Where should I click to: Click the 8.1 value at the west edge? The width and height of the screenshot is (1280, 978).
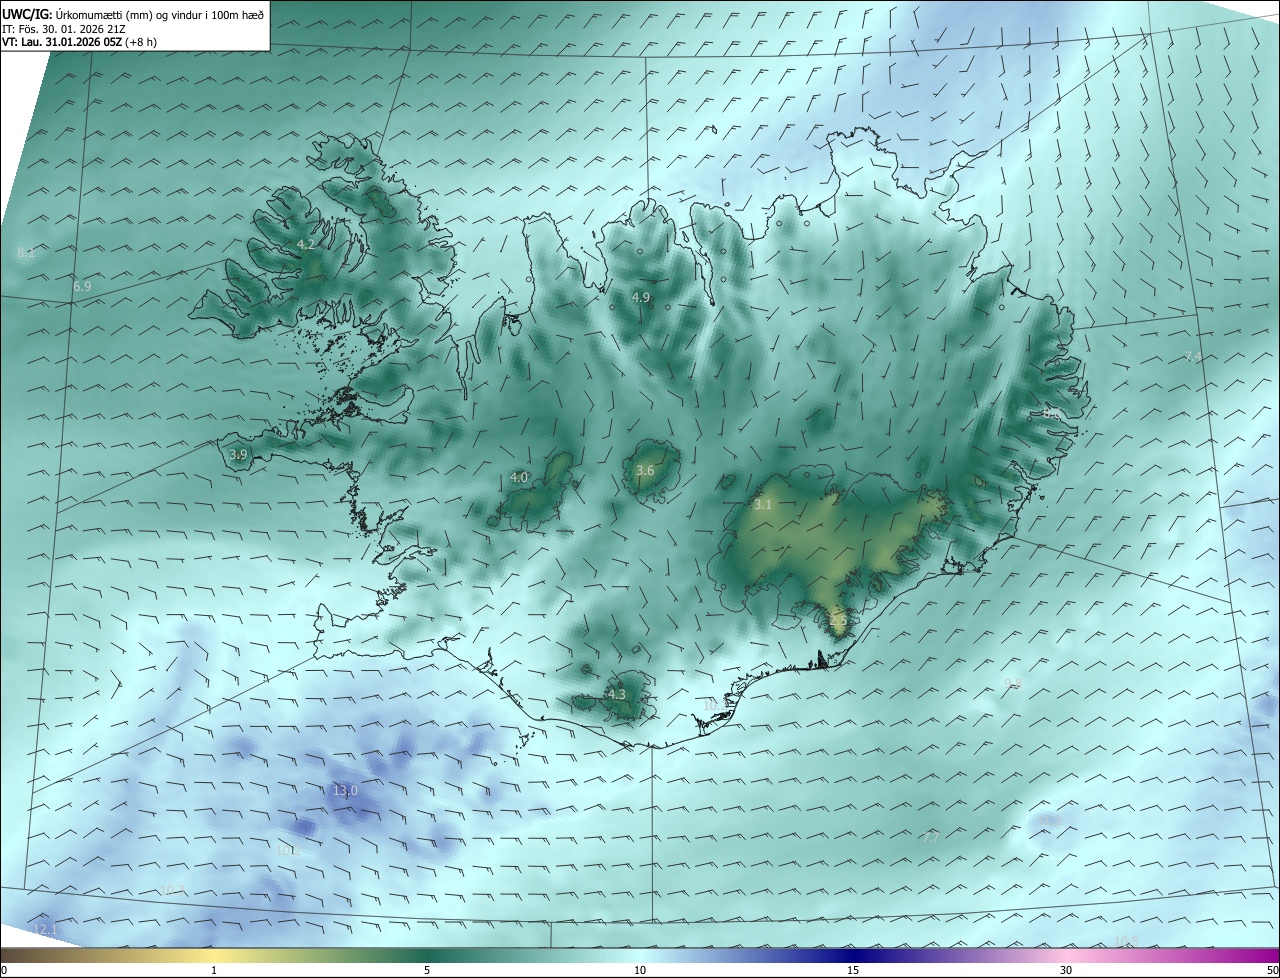click(x=26, y=253)
